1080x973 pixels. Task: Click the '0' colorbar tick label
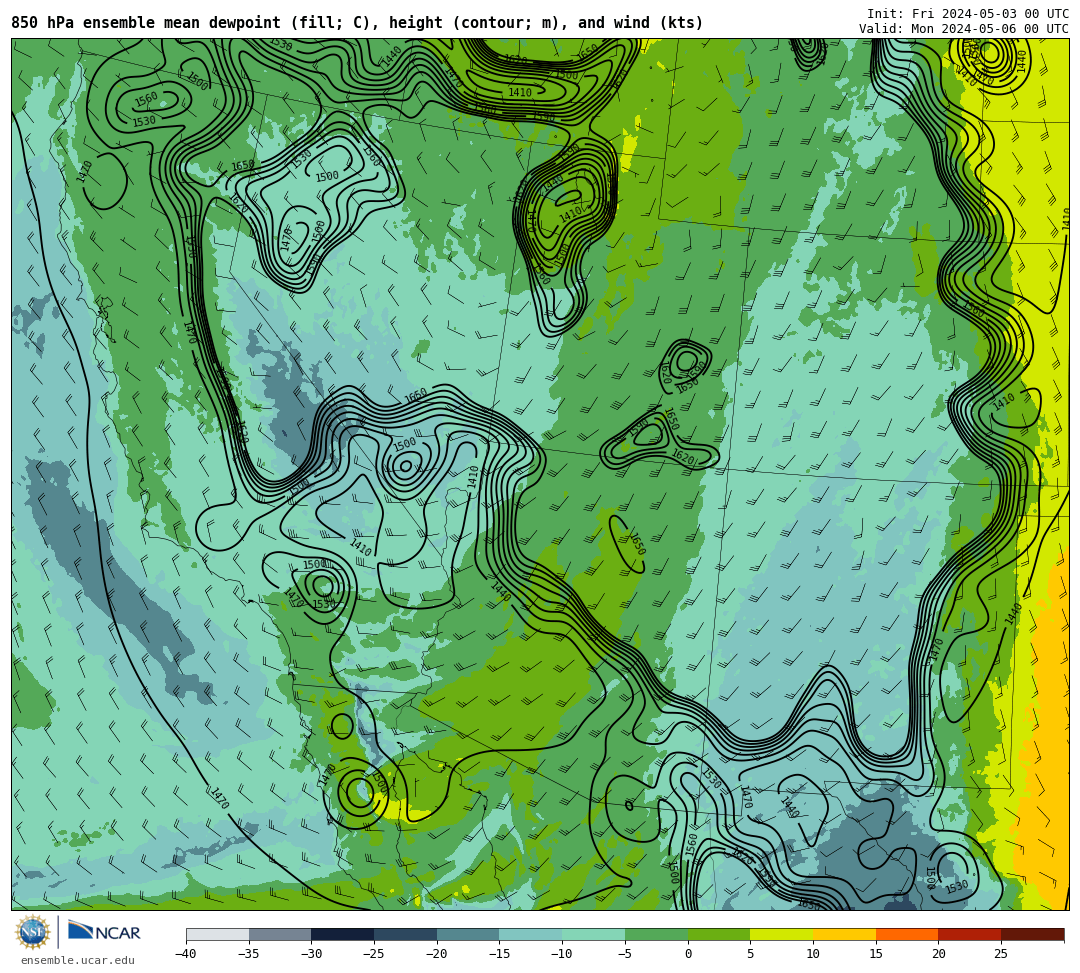[688, 954]
